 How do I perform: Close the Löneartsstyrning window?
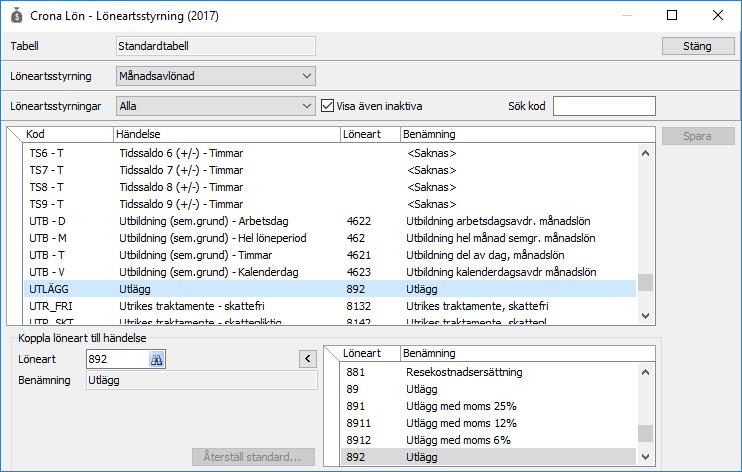[x=717, y=15]
